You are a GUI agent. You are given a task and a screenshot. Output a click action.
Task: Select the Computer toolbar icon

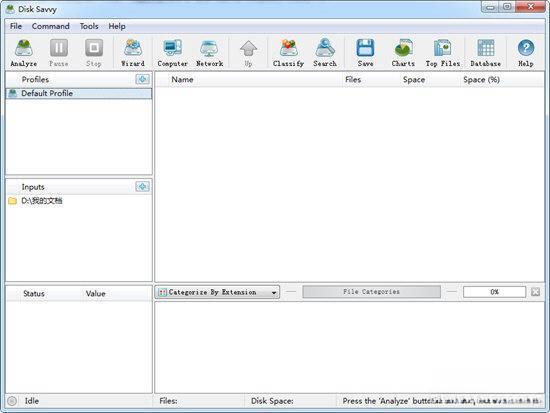pyautogui.click(x=173, y=53)
